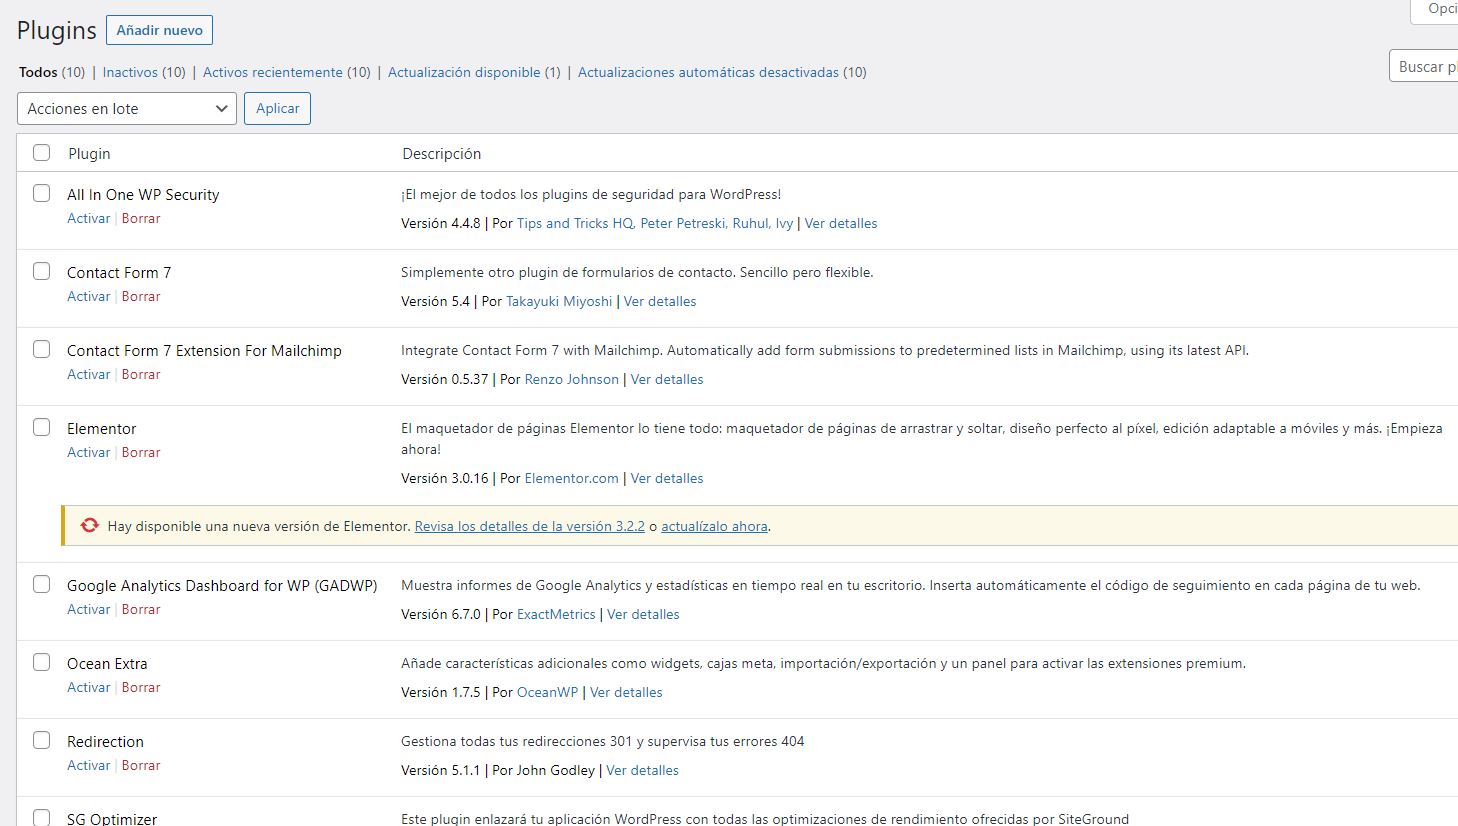Activate the Elementor plugin
1458x826 pixels.
(x=88, y=452)
